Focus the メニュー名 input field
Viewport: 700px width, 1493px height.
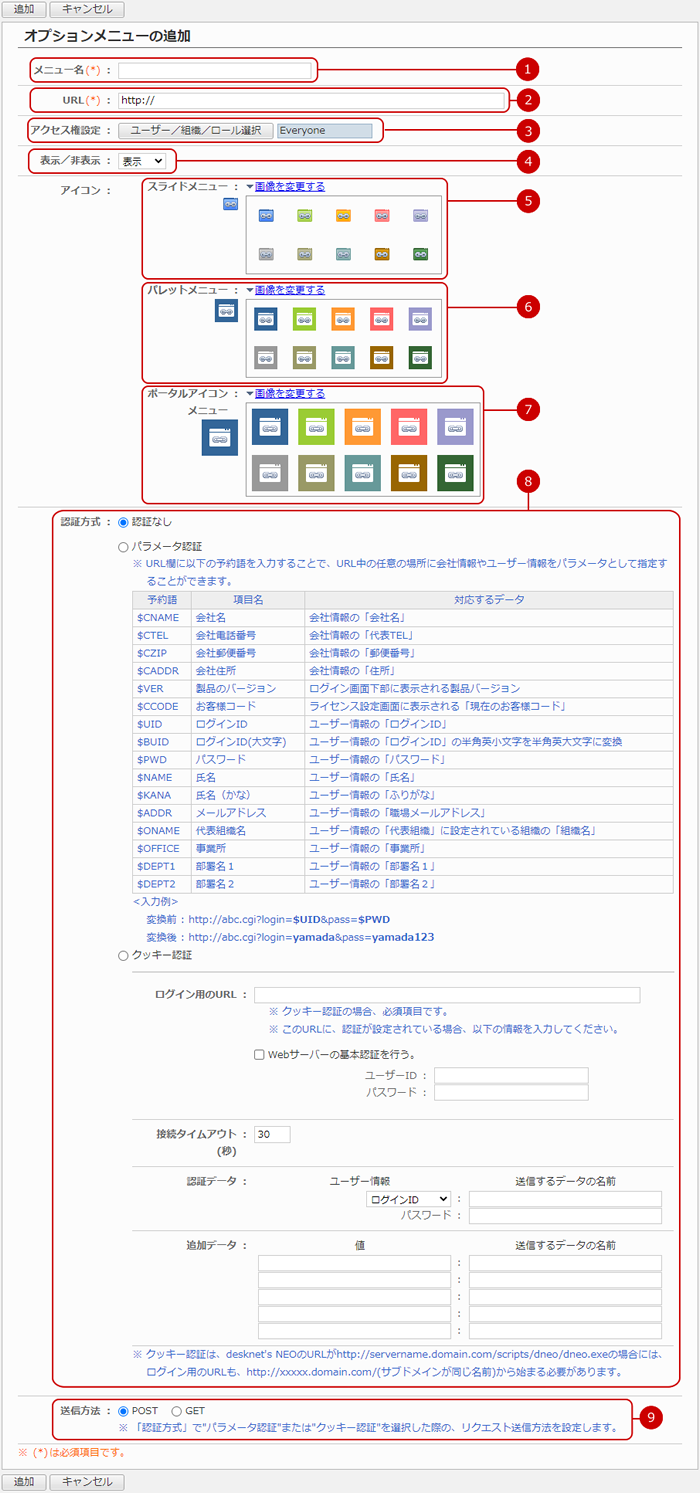tap(215, 70)
